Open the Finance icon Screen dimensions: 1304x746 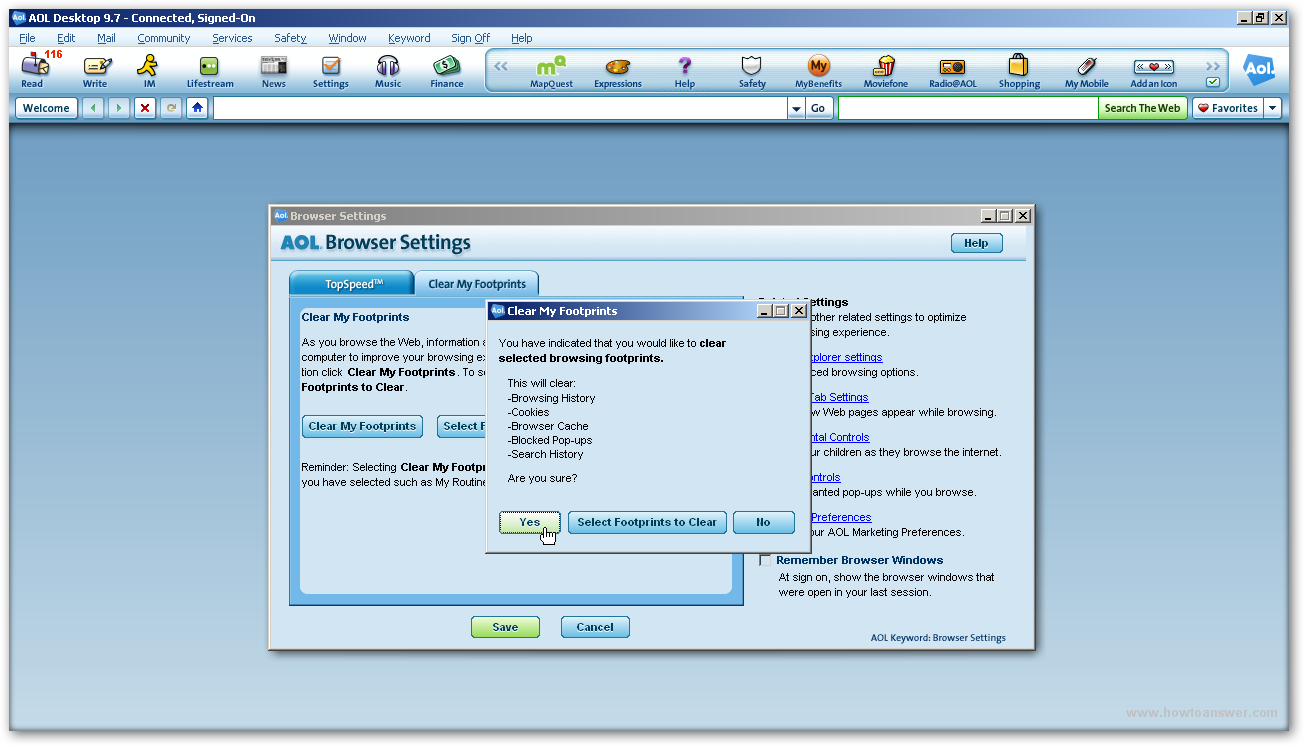(447, 70)
